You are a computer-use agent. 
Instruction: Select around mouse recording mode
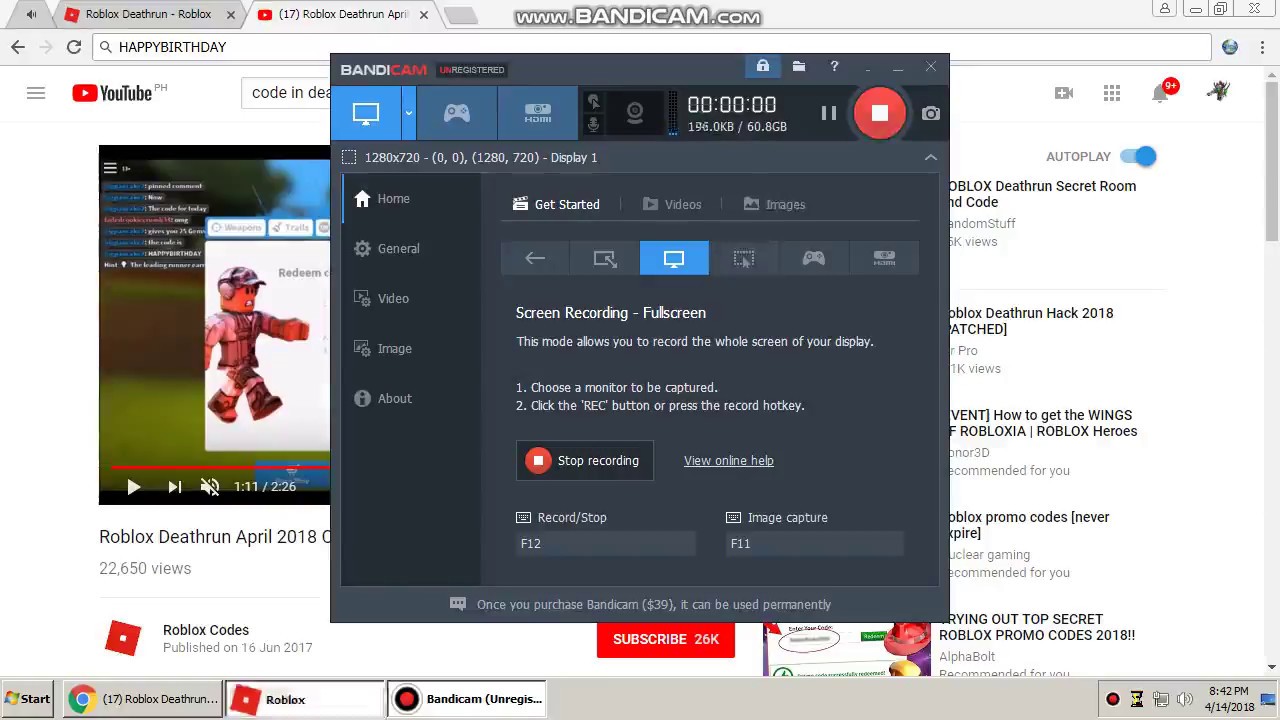[744, 258]
